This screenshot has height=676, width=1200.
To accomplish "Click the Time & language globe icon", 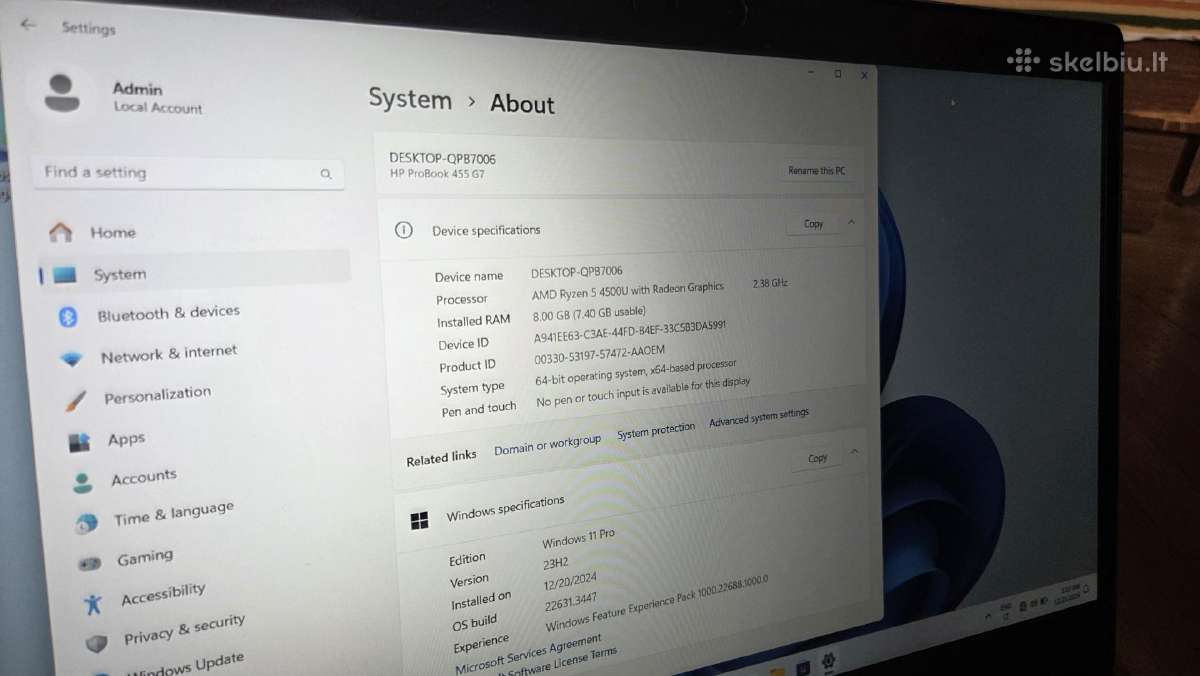I will [87, 522].
